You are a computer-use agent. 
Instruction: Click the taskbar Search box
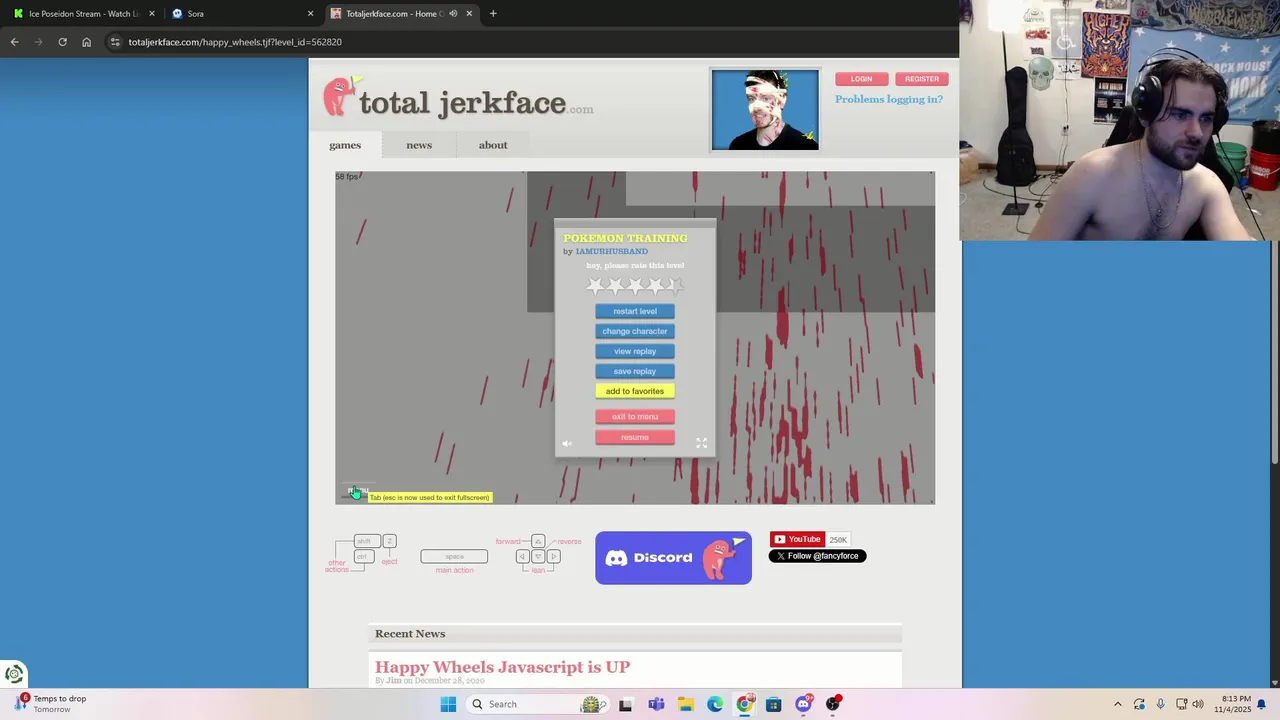coord(538,704)
